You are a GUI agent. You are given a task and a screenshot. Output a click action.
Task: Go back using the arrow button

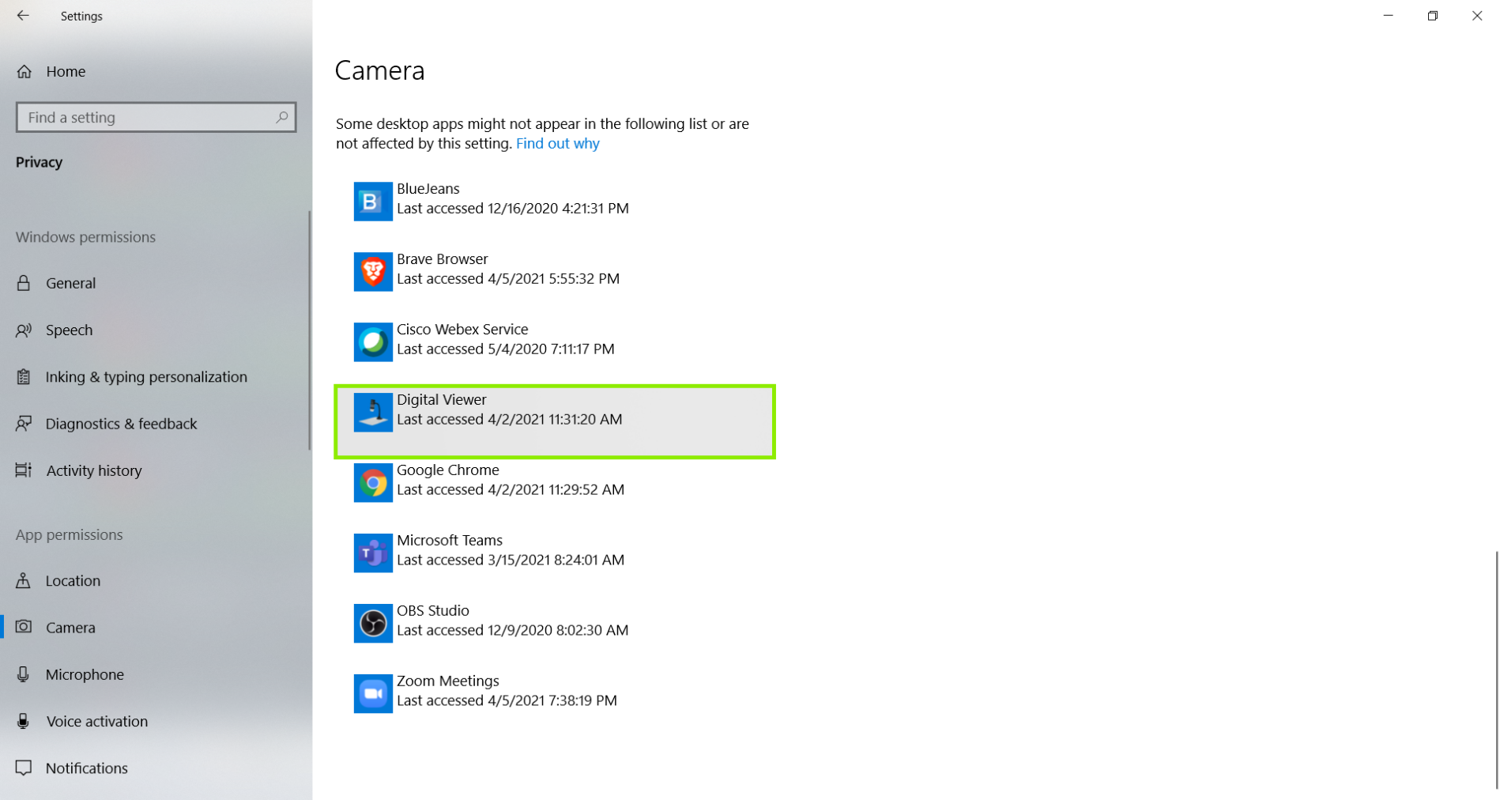coord(23,15)
